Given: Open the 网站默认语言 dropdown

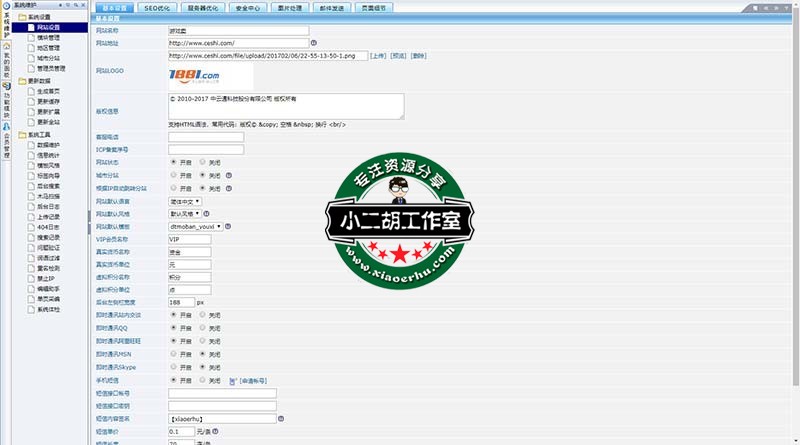Looking at the screenshot, I should [184, 201].
